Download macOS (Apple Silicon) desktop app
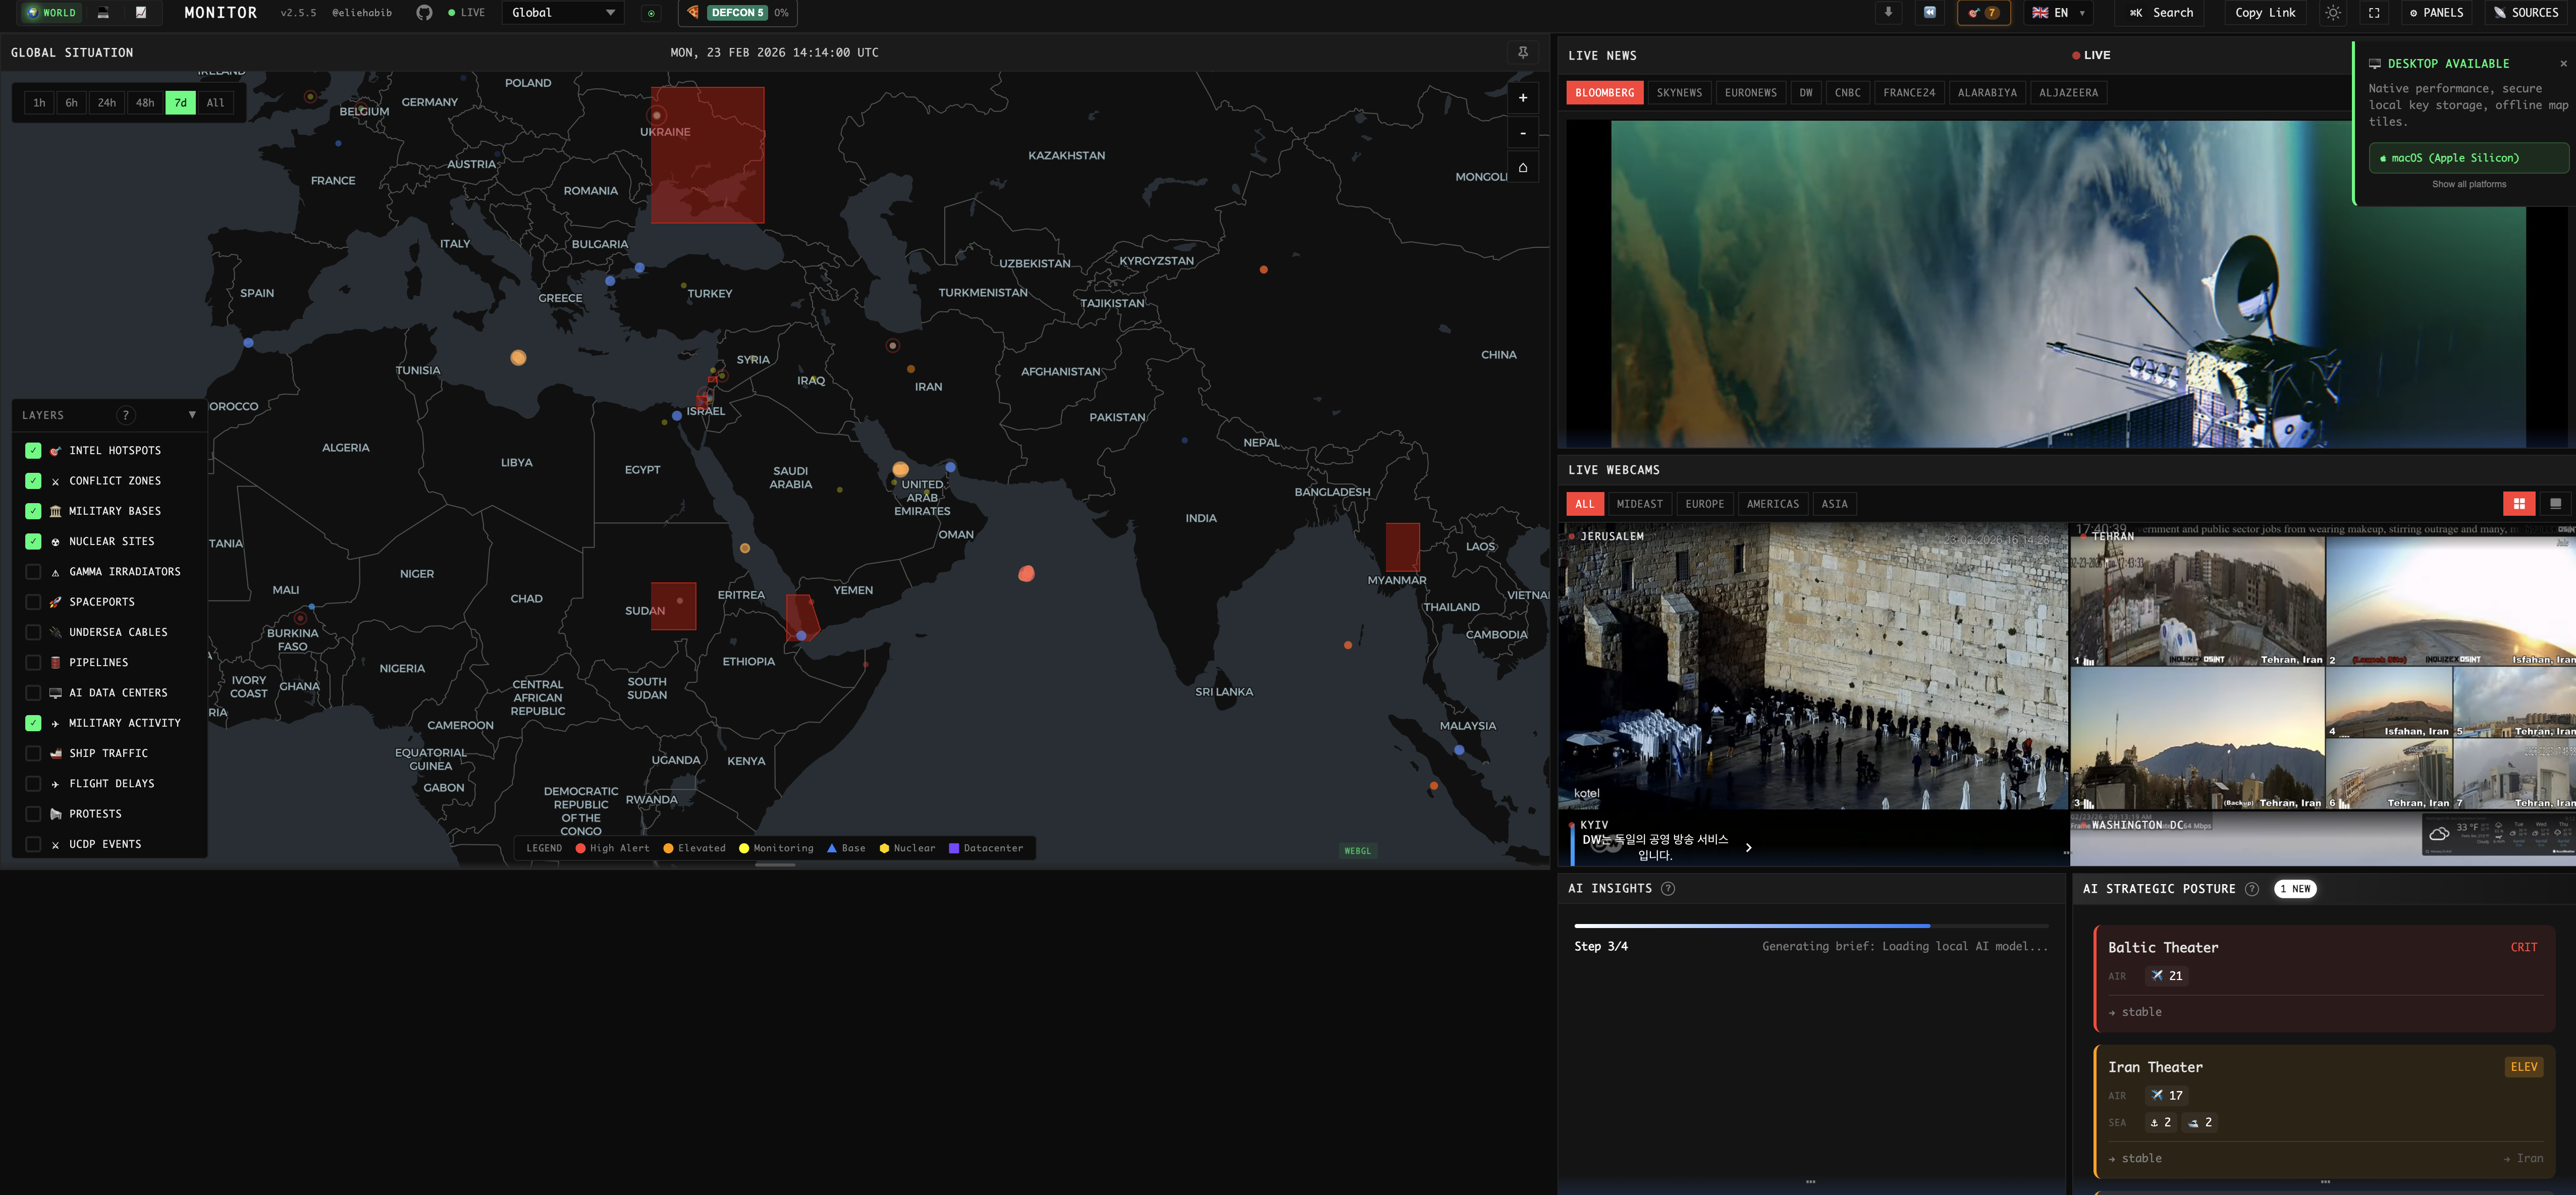Viewport: 2576px width, 1195px height. [x=2468, y=158]
